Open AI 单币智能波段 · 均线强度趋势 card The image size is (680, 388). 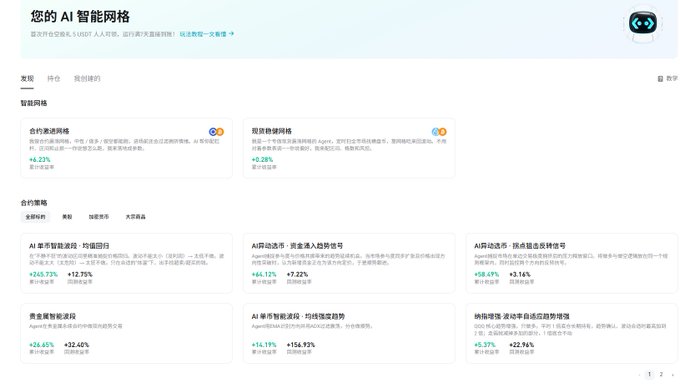click(349, 333)
